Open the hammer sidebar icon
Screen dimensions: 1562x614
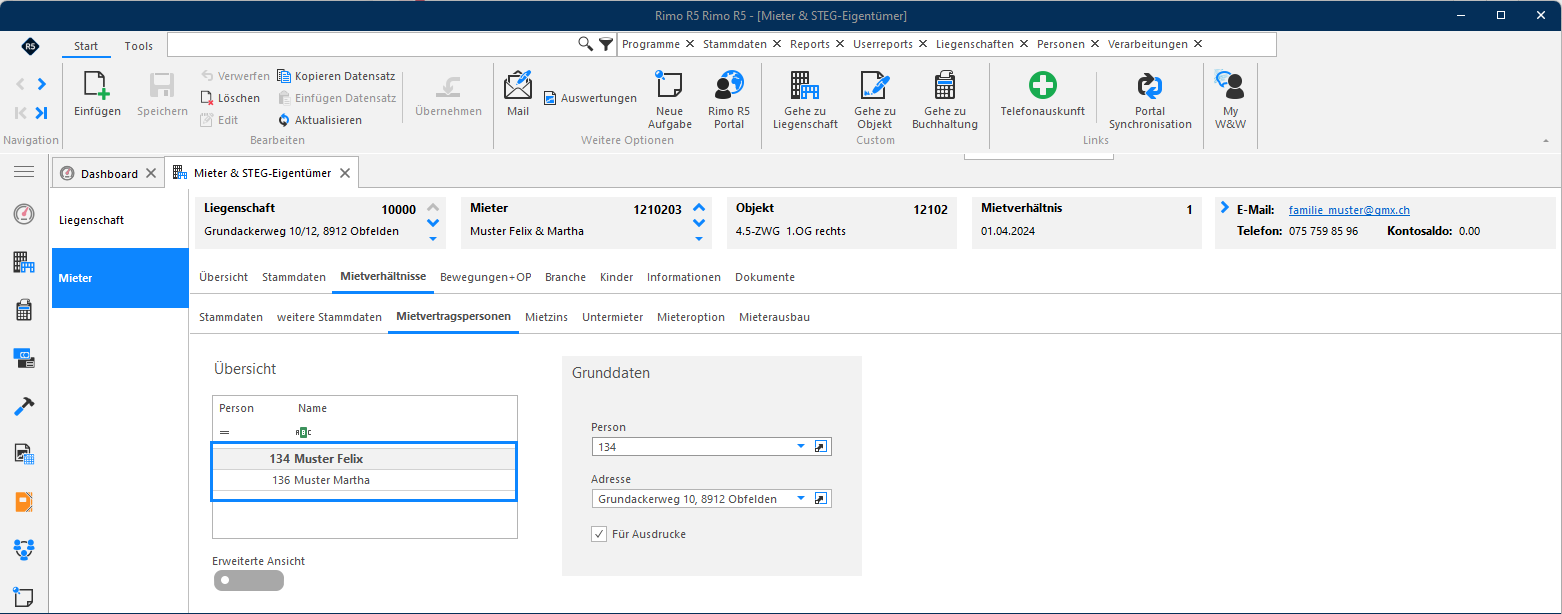click(x=24, y=406)
